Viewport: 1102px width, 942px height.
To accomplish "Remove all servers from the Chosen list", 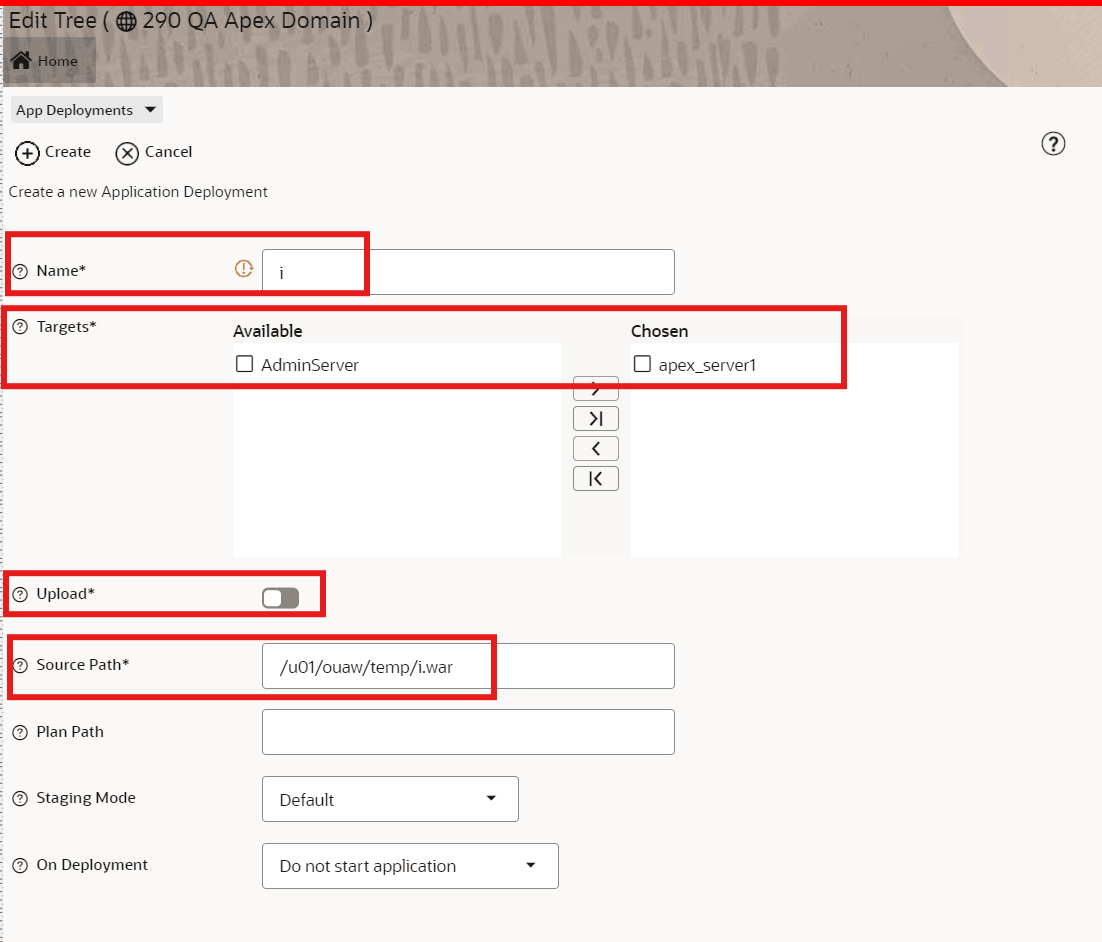I will coord(595,478).
